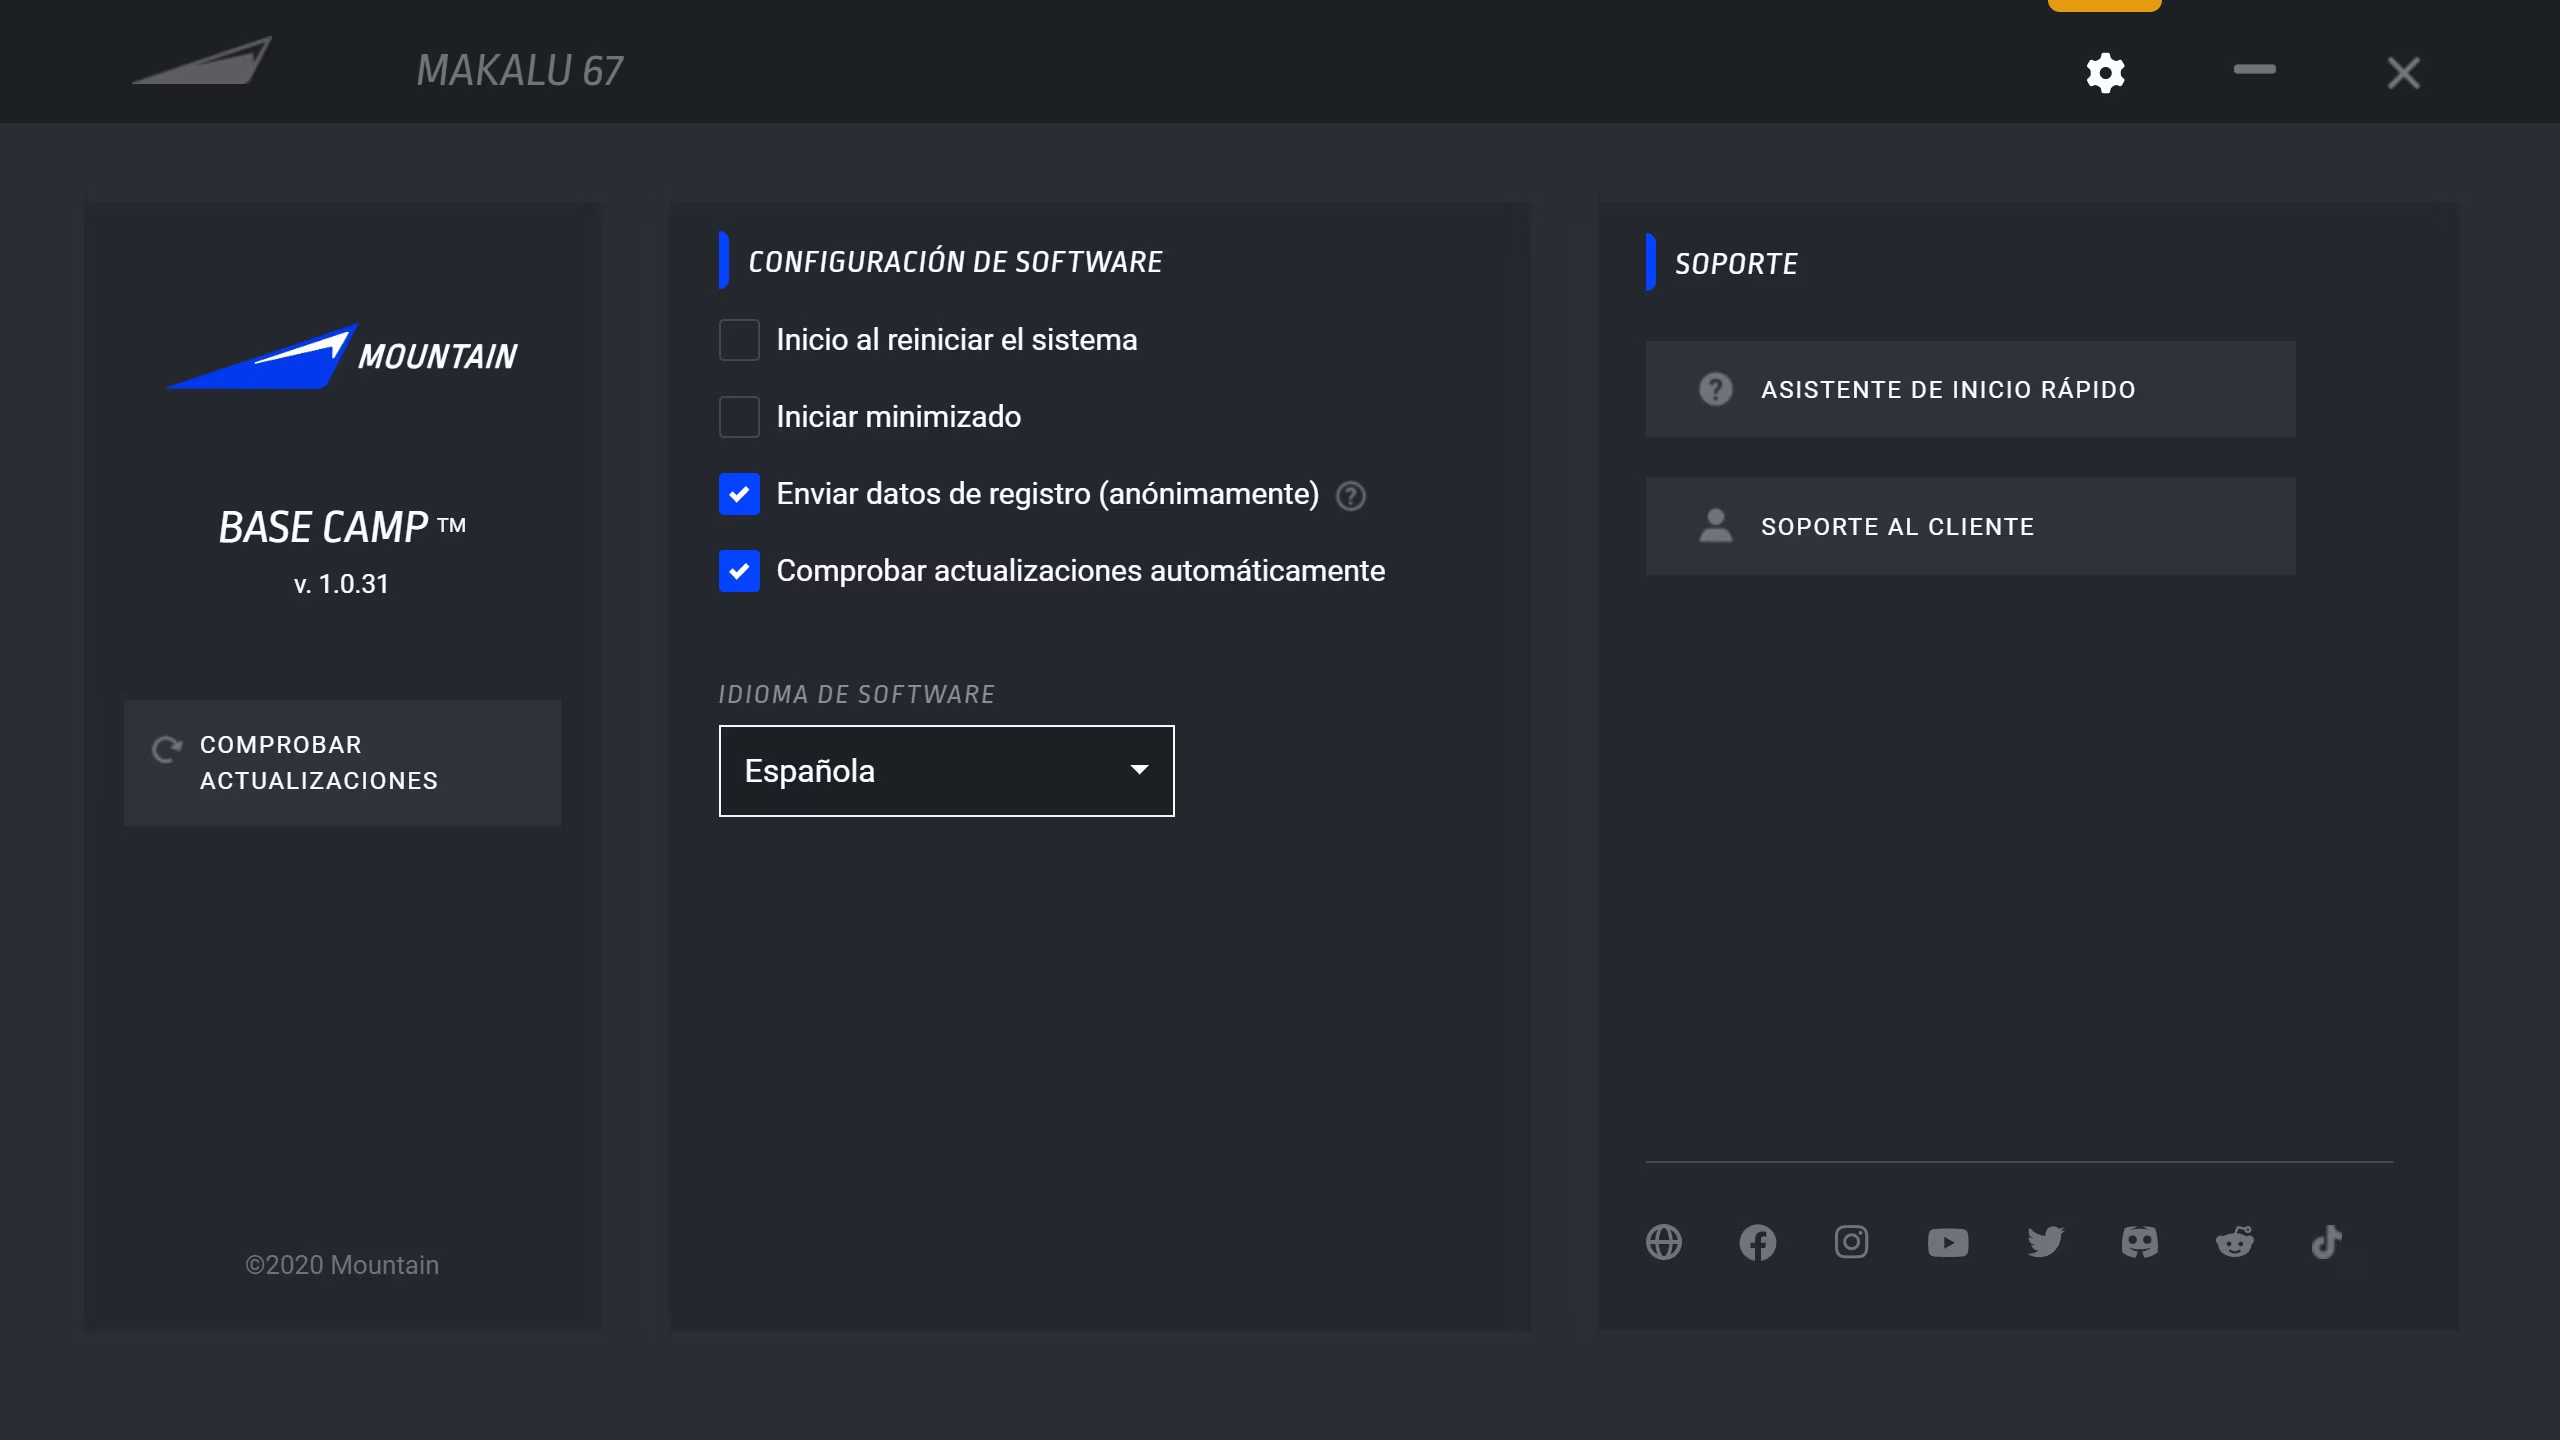The width and height of the screenshot is (2560, 1440).
Task: Enable Iniciar minimizado checkbox
Action: coord(739,417)
